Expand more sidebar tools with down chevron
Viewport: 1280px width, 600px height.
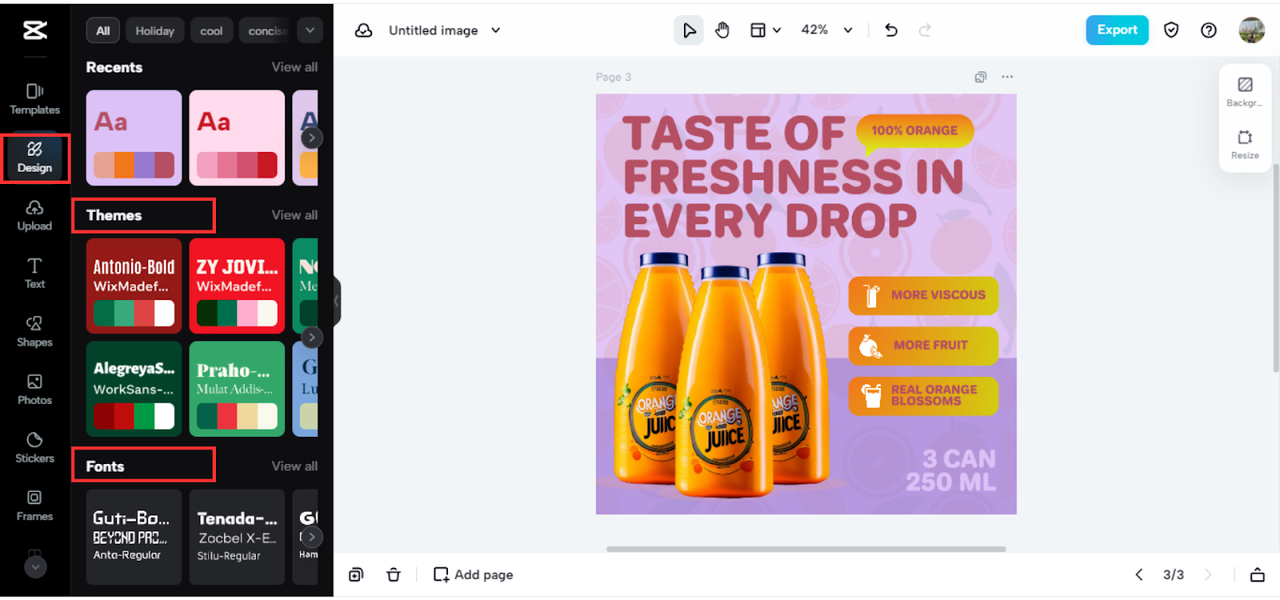click(35, 566)
